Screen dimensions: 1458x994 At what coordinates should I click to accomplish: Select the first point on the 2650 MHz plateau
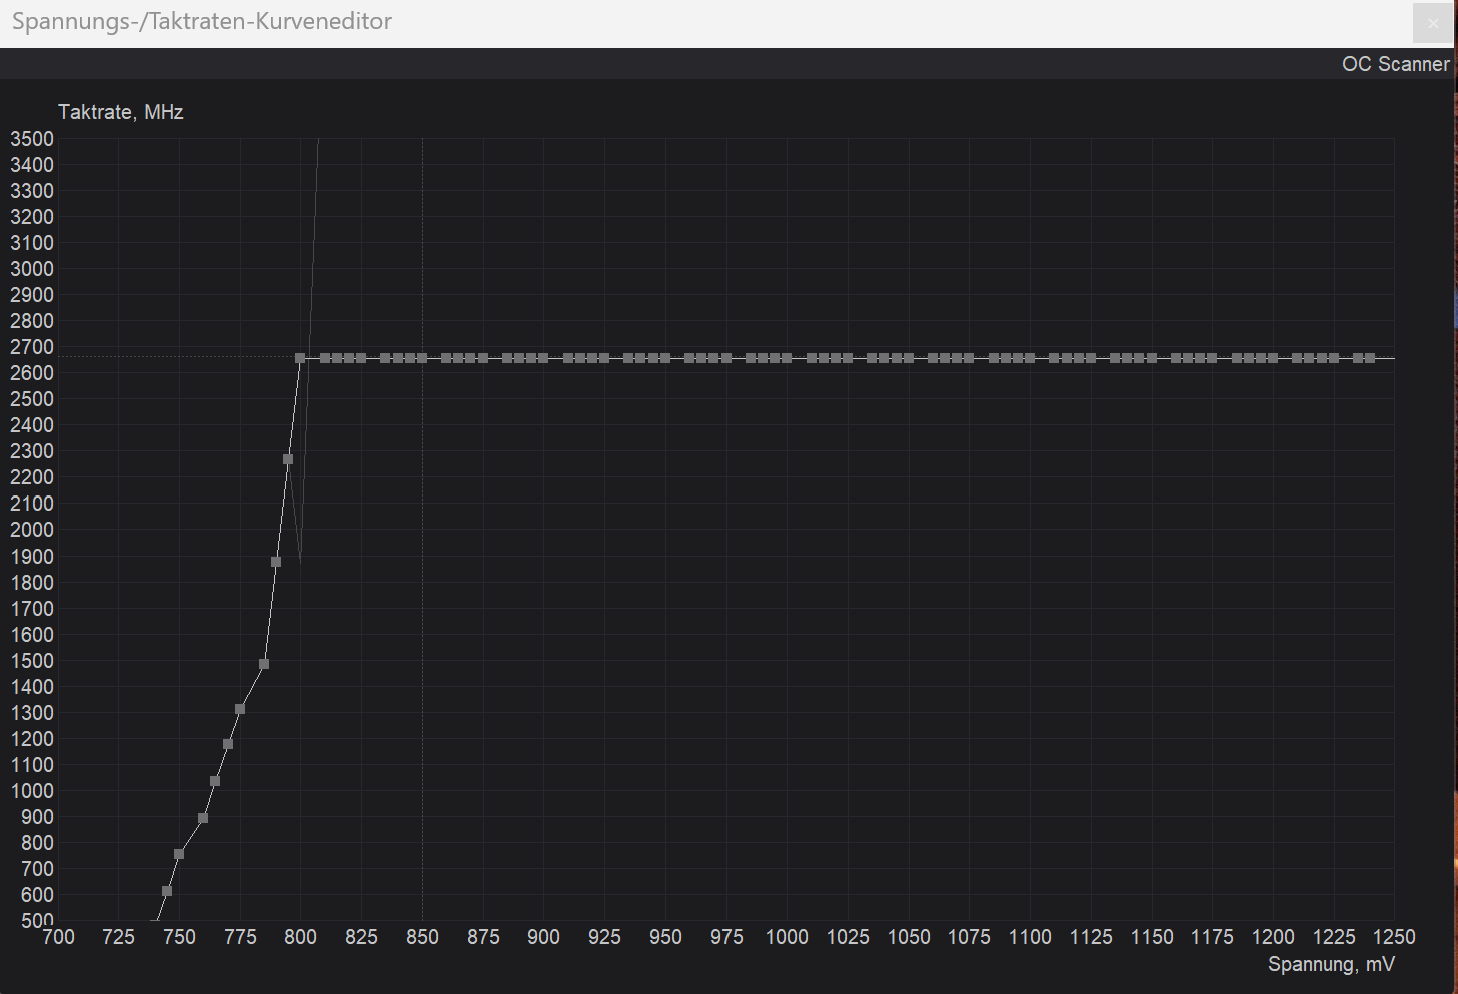click(300, 357)
